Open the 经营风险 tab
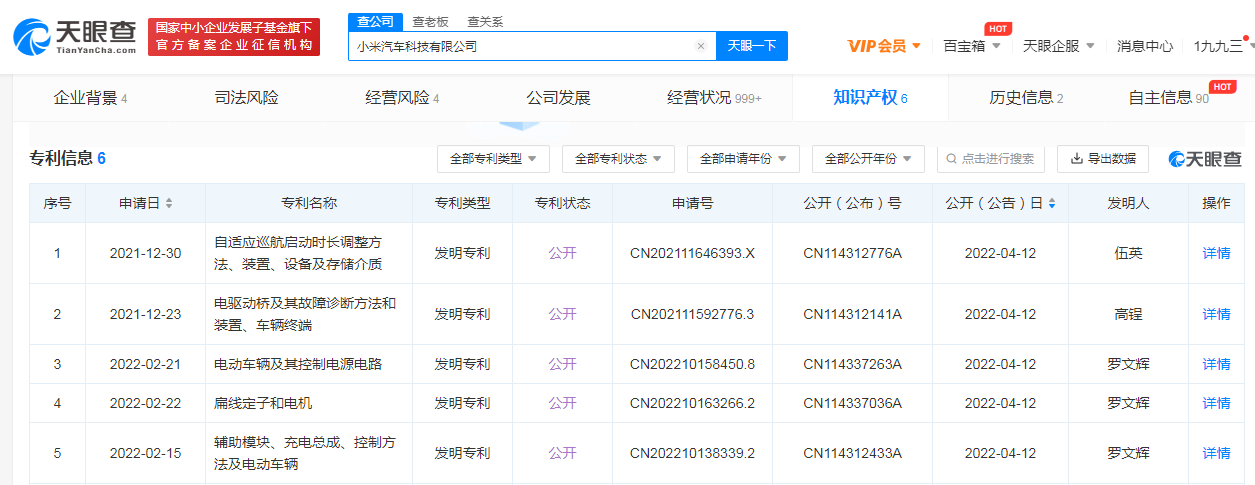1255x485 pixels. point(402,98)
